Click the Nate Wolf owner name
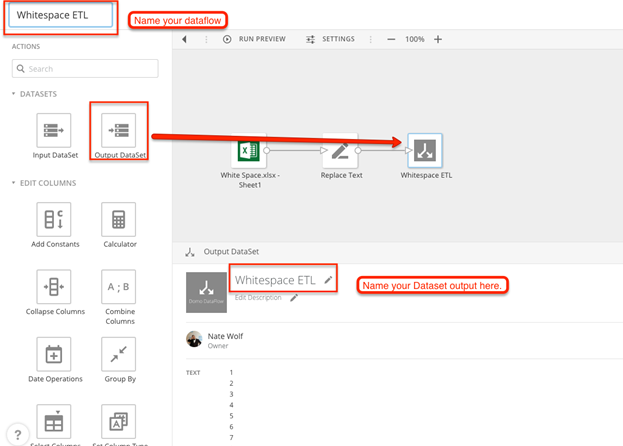The image size is (623, 446). tap(225, 336)
